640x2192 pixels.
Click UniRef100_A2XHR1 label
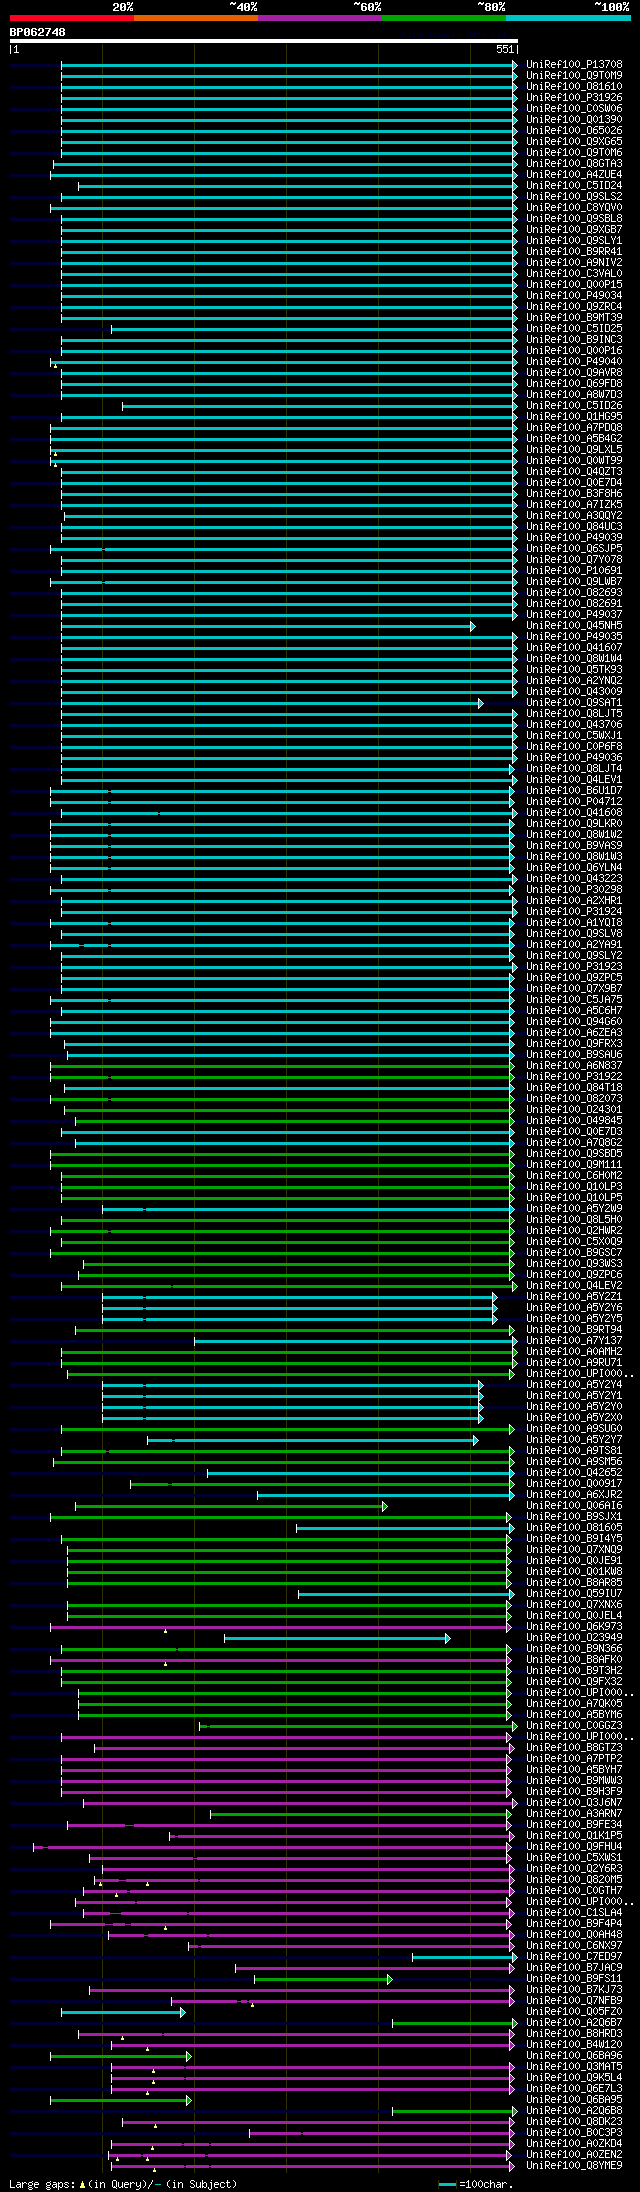pos(574,900)
